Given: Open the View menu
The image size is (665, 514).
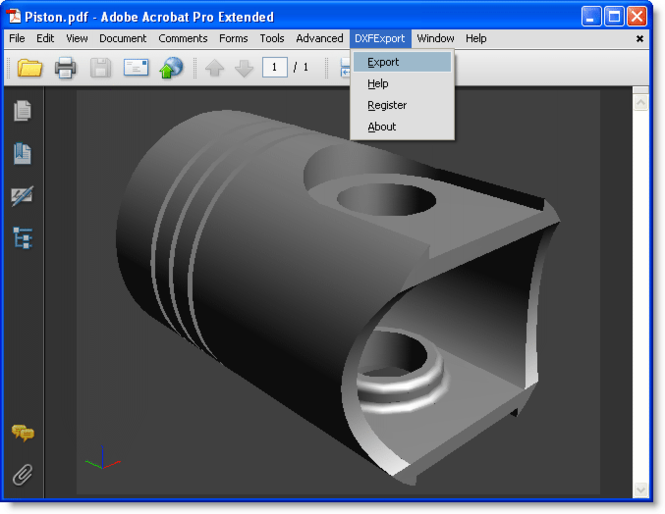Looking at the screenshot, I should point(77,38).
